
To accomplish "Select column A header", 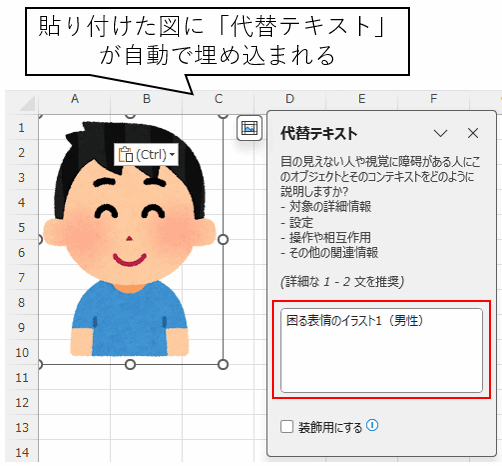I will pos(75,99).
